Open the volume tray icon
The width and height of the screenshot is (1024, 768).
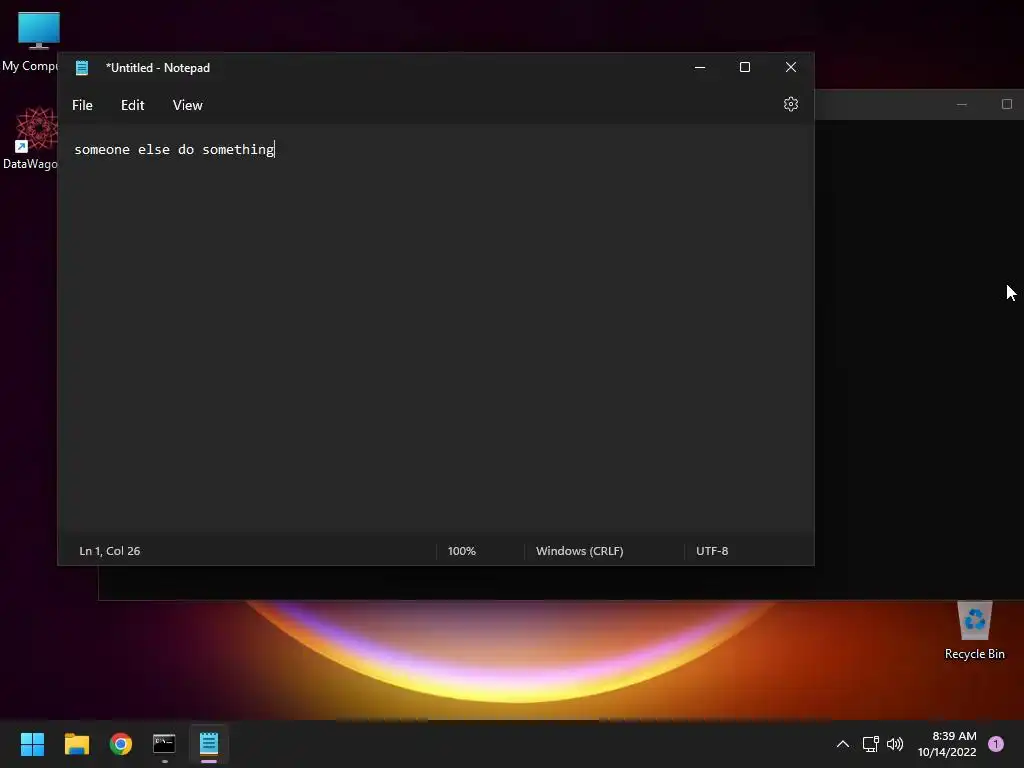pos(895,744)
